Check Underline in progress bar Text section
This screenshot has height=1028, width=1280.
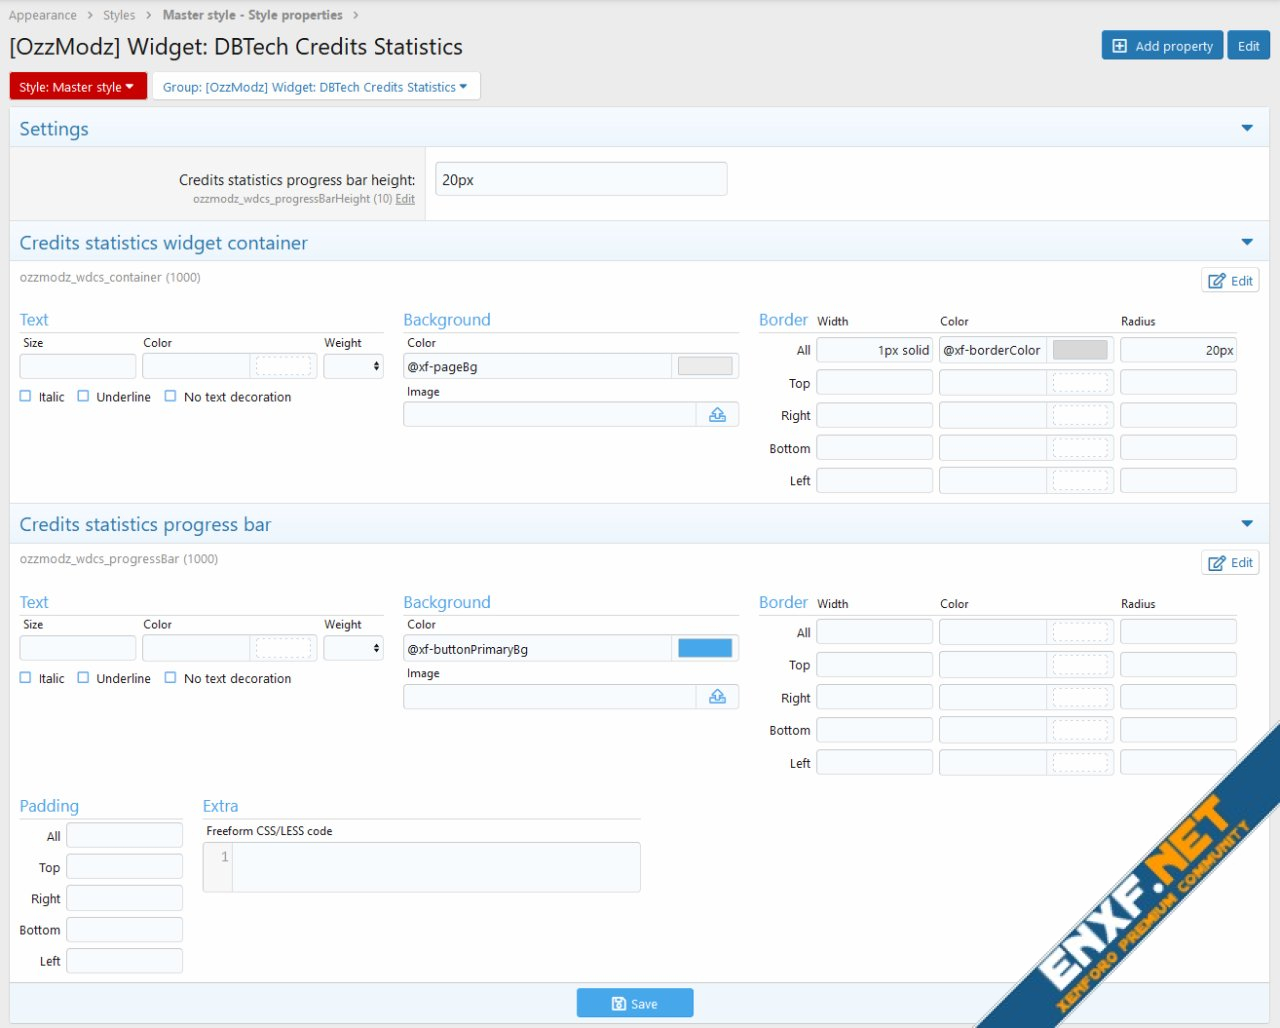pyautogui.click(x=84, y=678)
